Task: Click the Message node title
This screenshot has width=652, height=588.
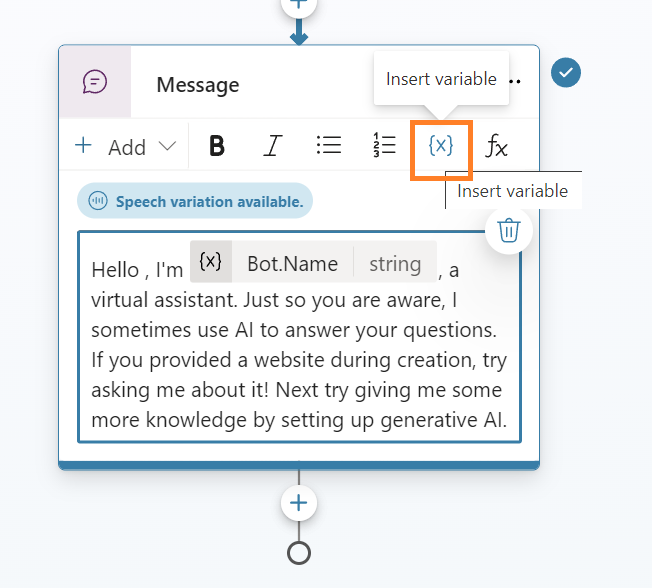Action: [198, 85]
